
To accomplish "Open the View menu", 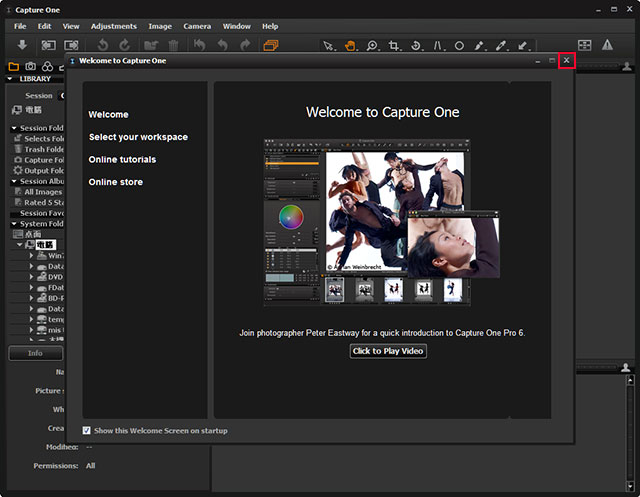I will (71, 26).
